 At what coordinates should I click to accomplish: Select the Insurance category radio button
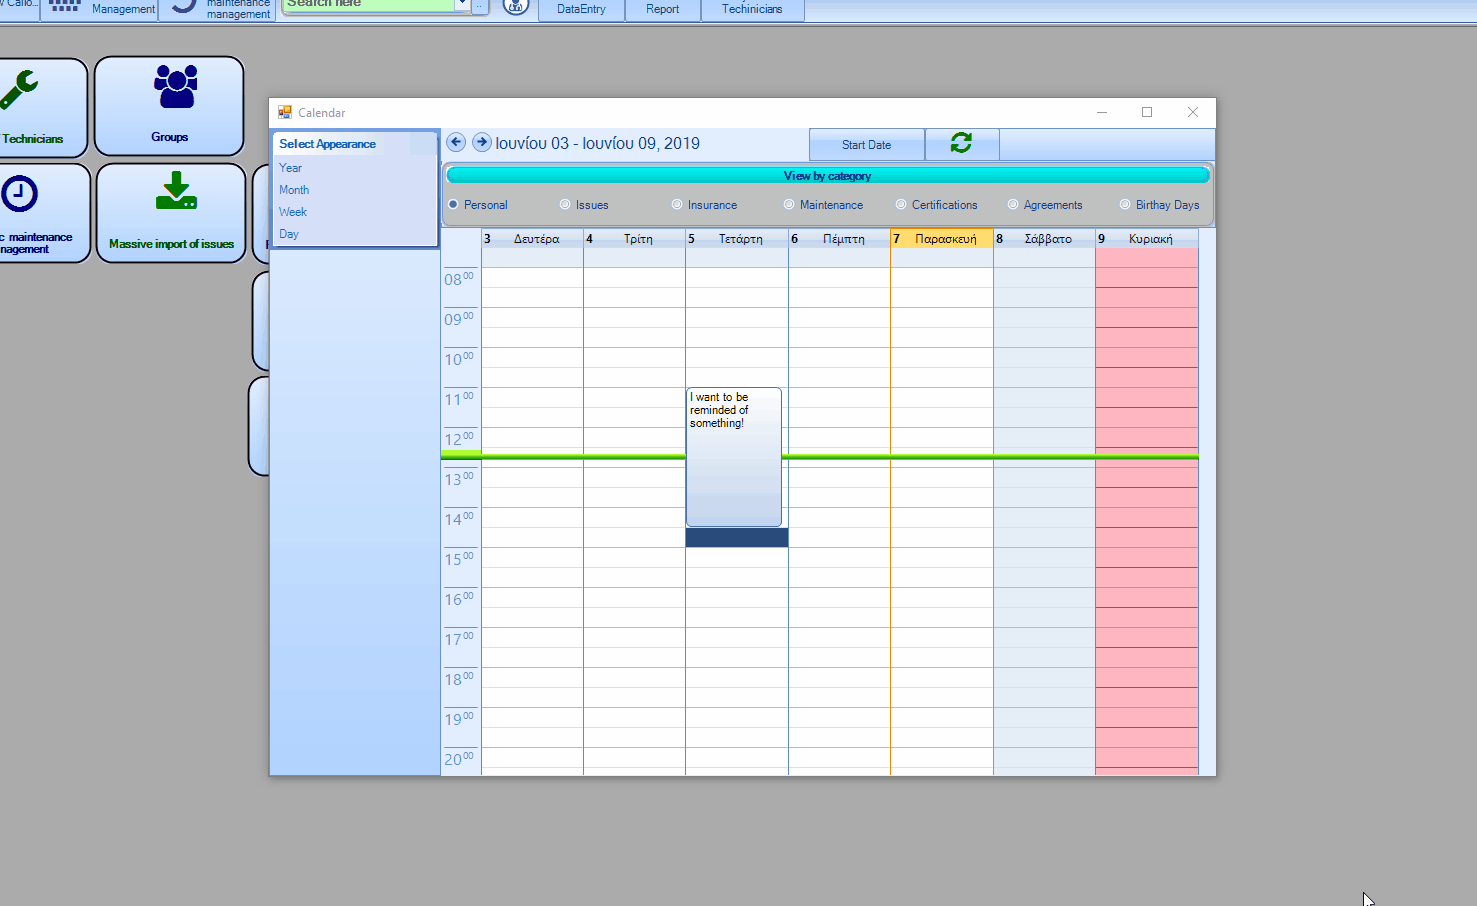[678, 205]
